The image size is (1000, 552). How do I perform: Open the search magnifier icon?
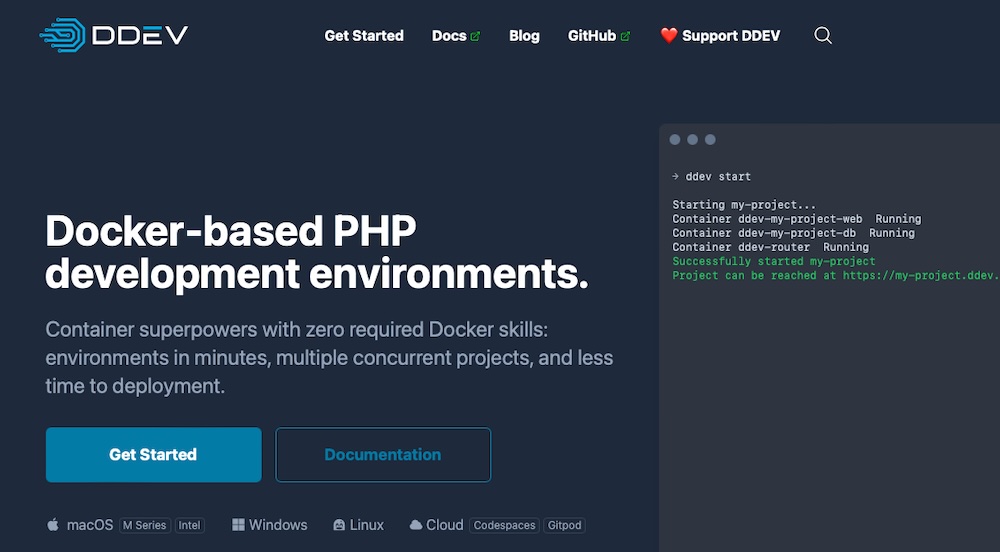click(823, 35)
